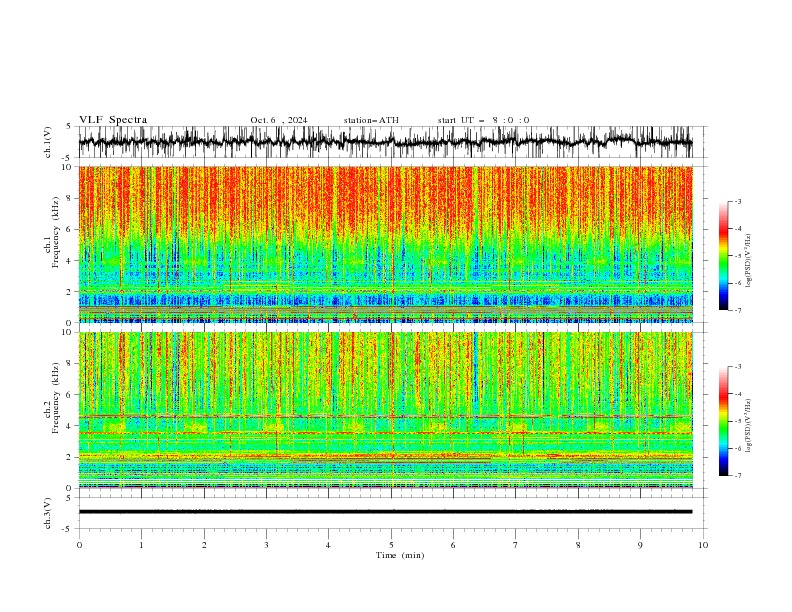Click the "5" tick on ch.1 voltage axis
792x612 pixels.
(70, 127)
